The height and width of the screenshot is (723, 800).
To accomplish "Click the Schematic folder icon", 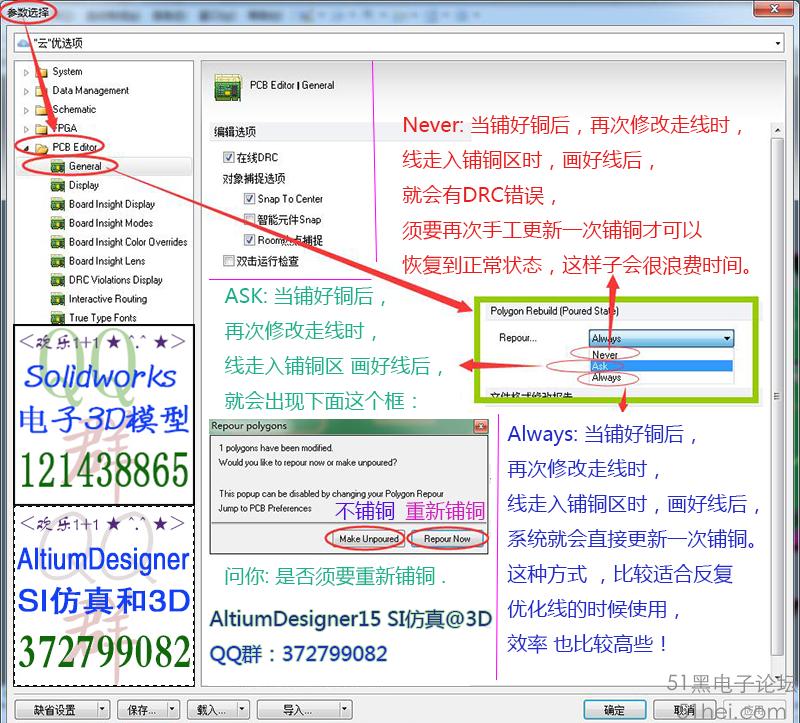I will [42, 110].
